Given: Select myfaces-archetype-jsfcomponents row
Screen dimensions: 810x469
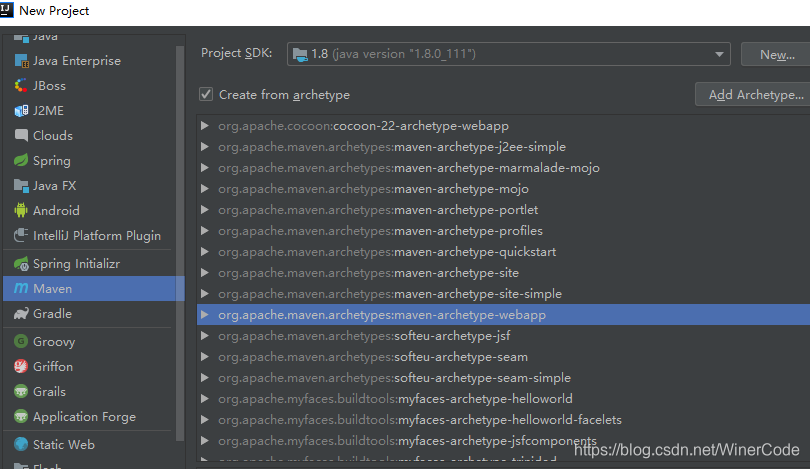Looking at the screenshot, I should [503, 441].
